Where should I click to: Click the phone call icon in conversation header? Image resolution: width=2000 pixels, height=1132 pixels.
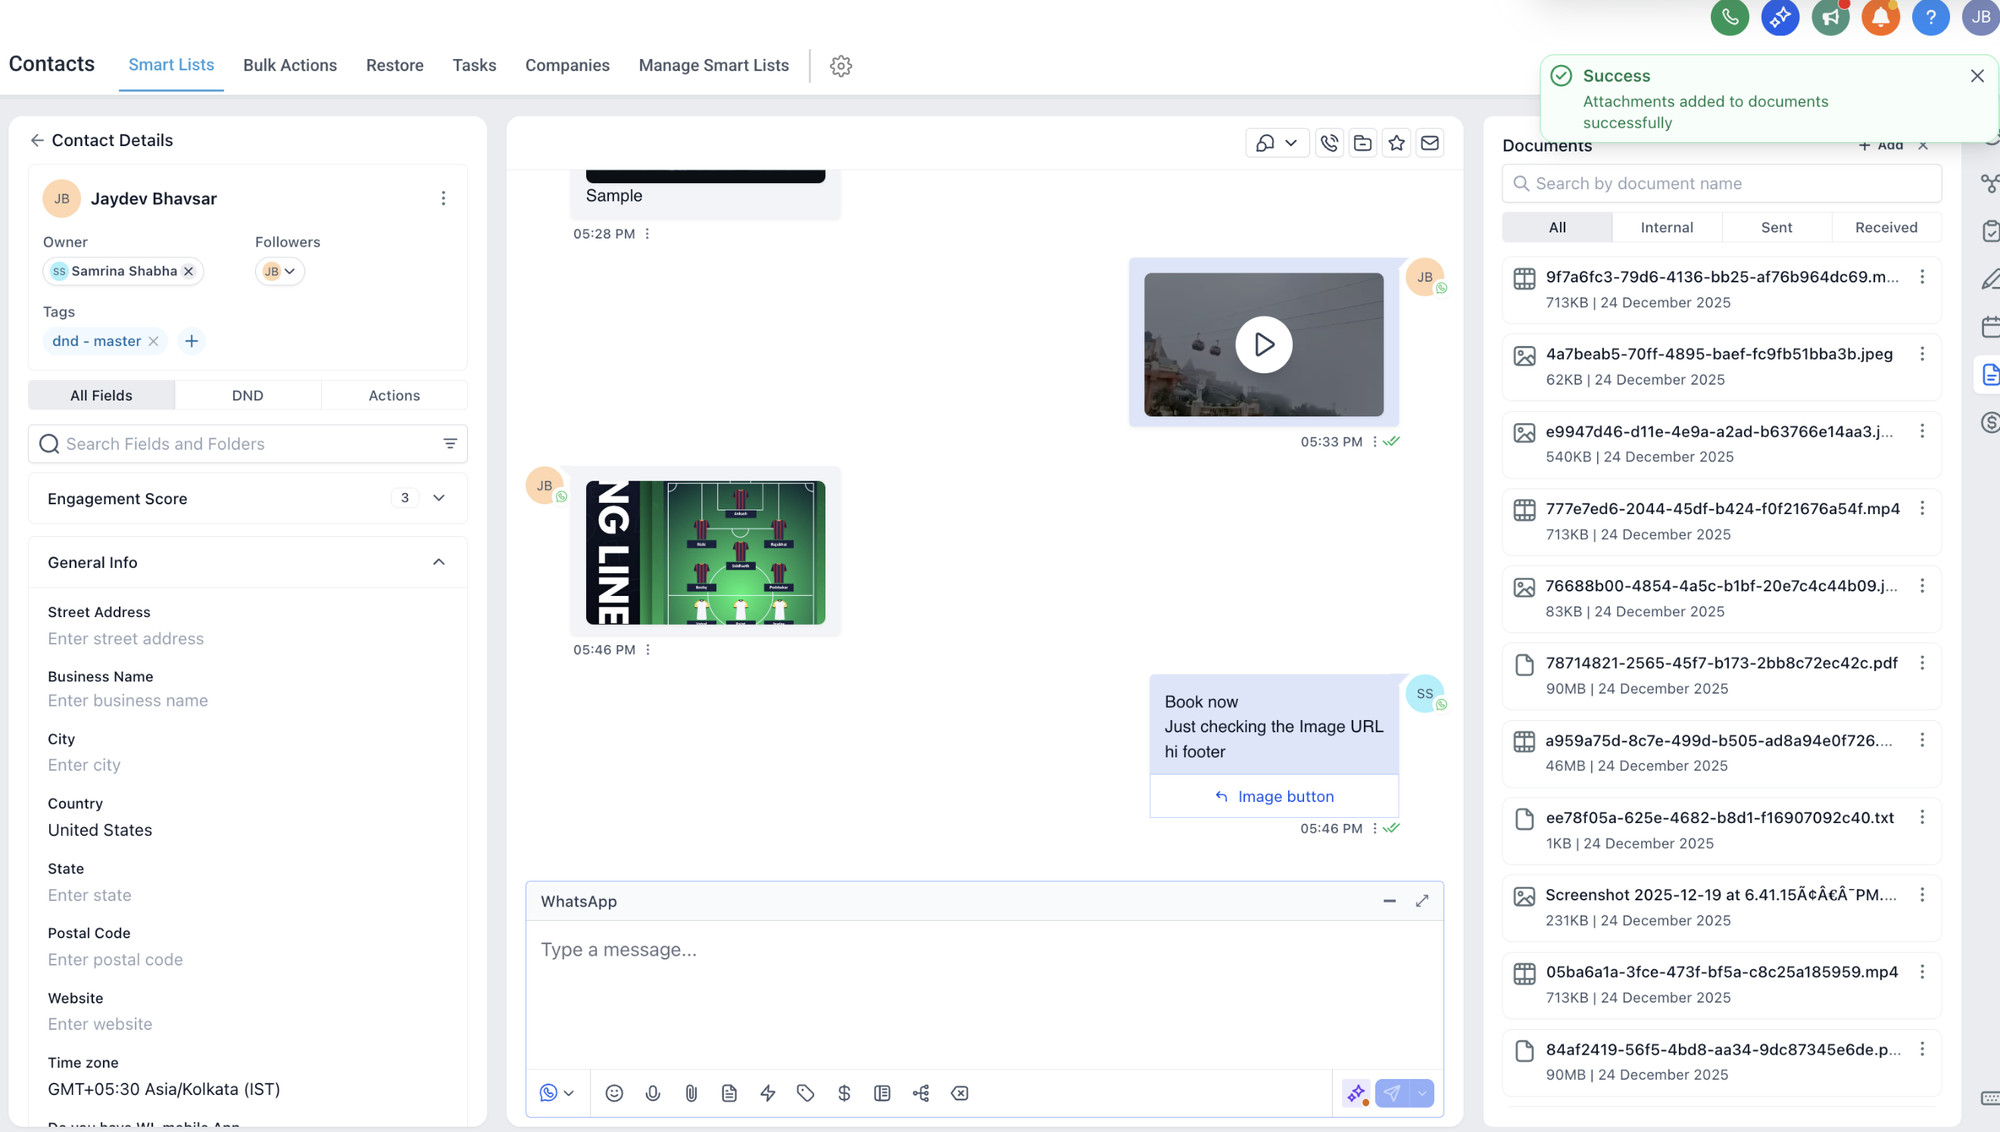[1329, 143]
